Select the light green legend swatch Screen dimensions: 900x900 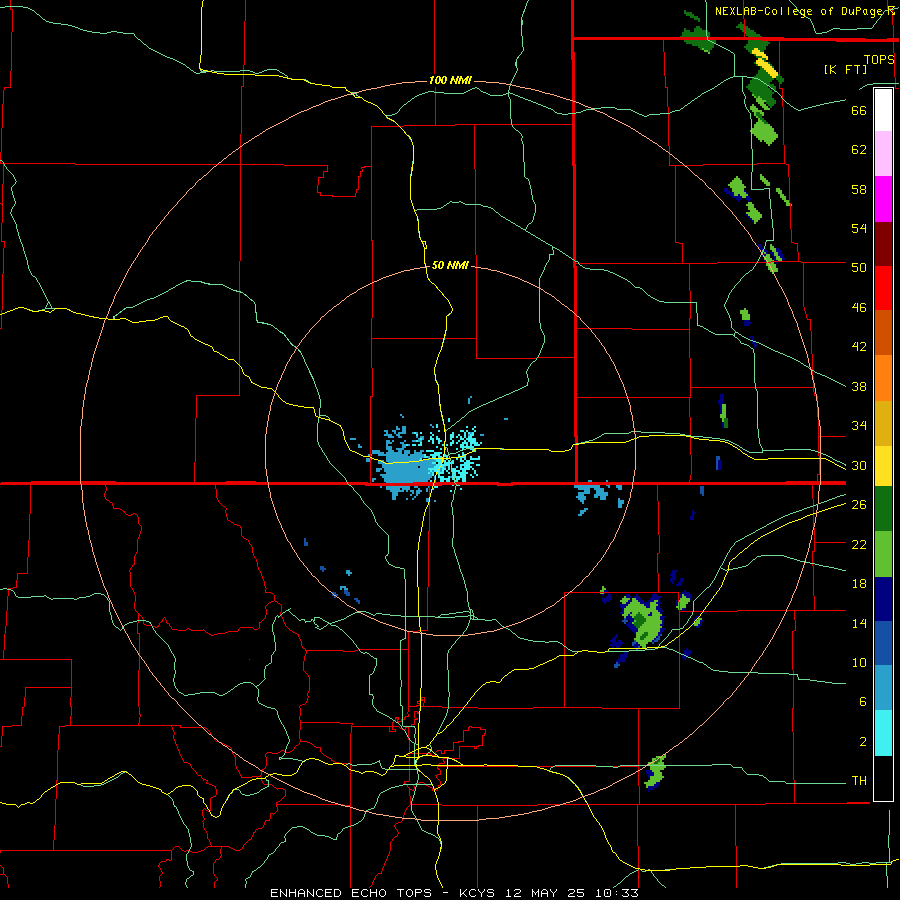click(883, 554)
